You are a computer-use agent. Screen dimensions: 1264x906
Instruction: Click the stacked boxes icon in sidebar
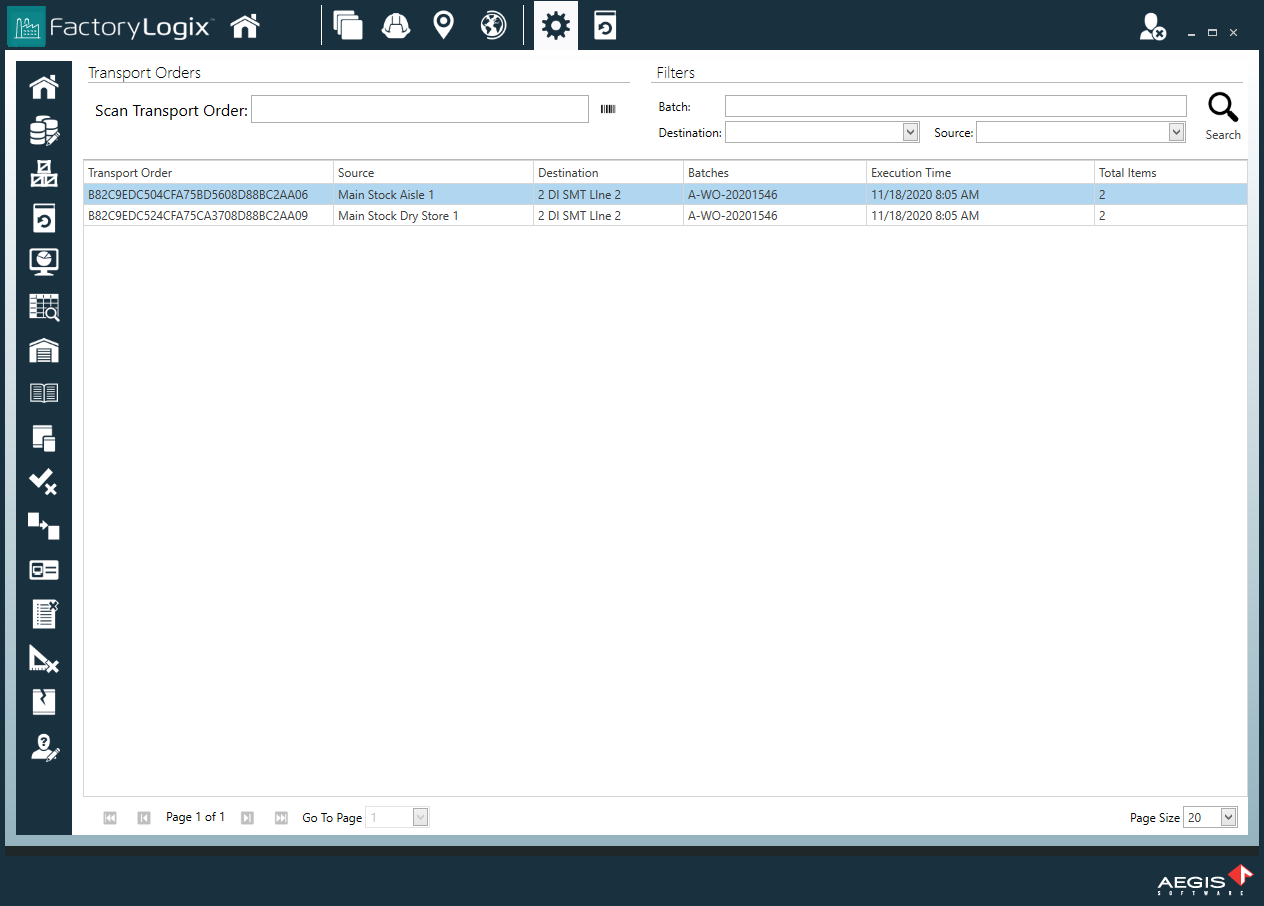click(x=44, y=174)
